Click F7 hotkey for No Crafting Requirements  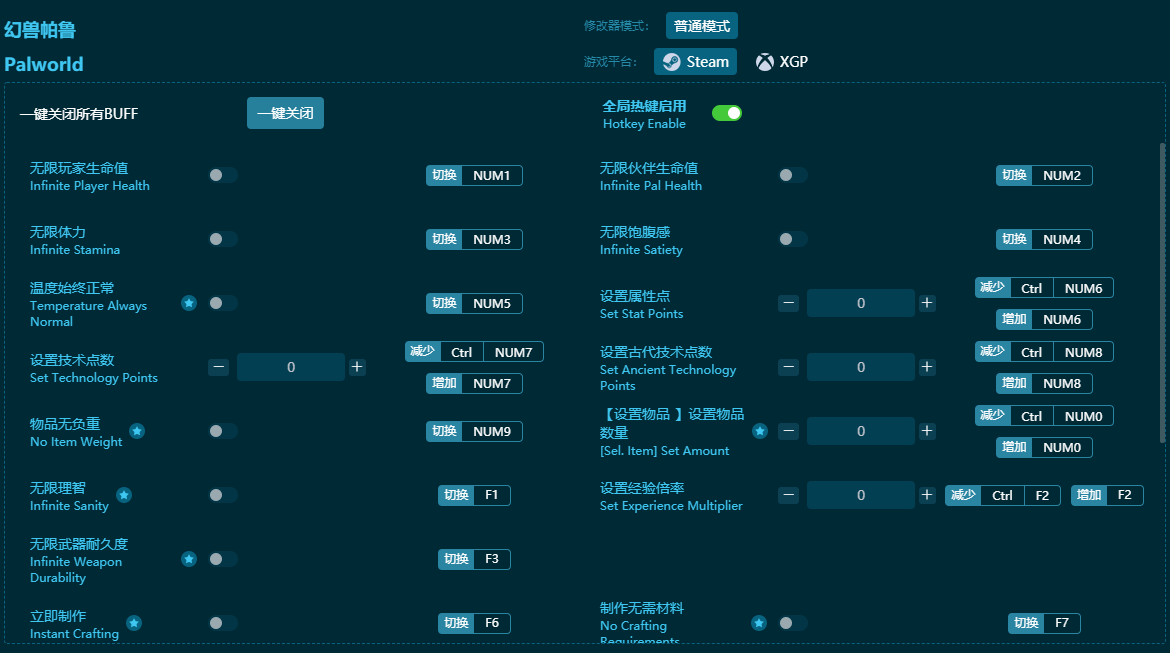pos(1044,623)
